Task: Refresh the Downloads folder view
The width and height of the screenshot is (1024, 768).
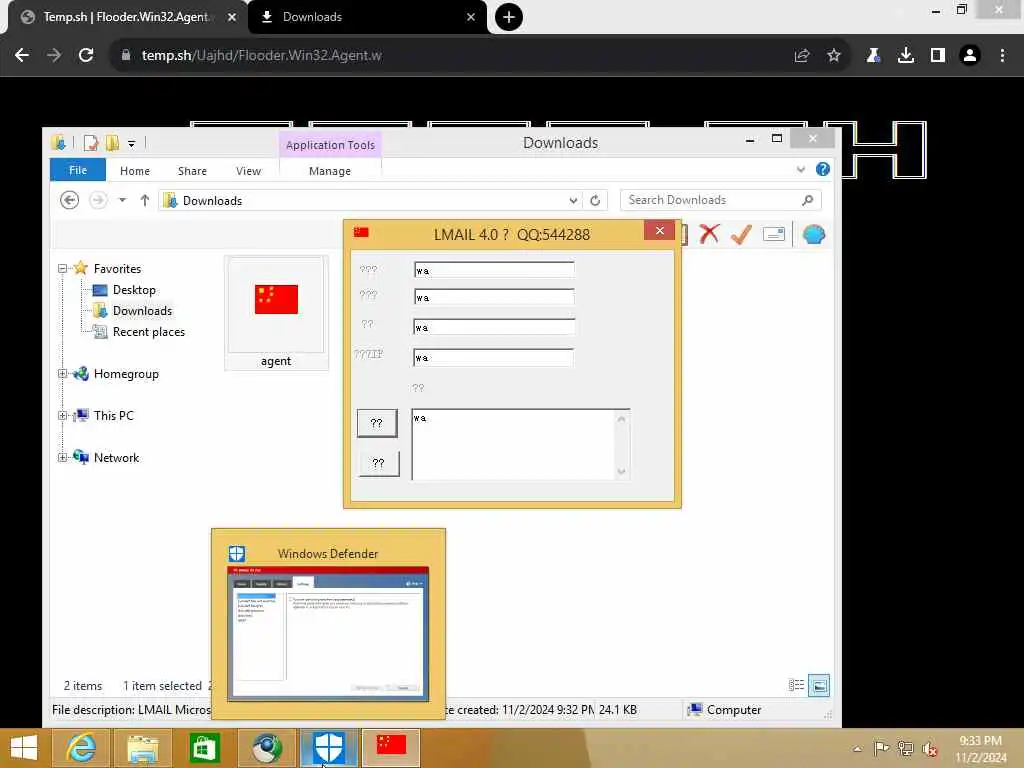Action: click(595, 200)
